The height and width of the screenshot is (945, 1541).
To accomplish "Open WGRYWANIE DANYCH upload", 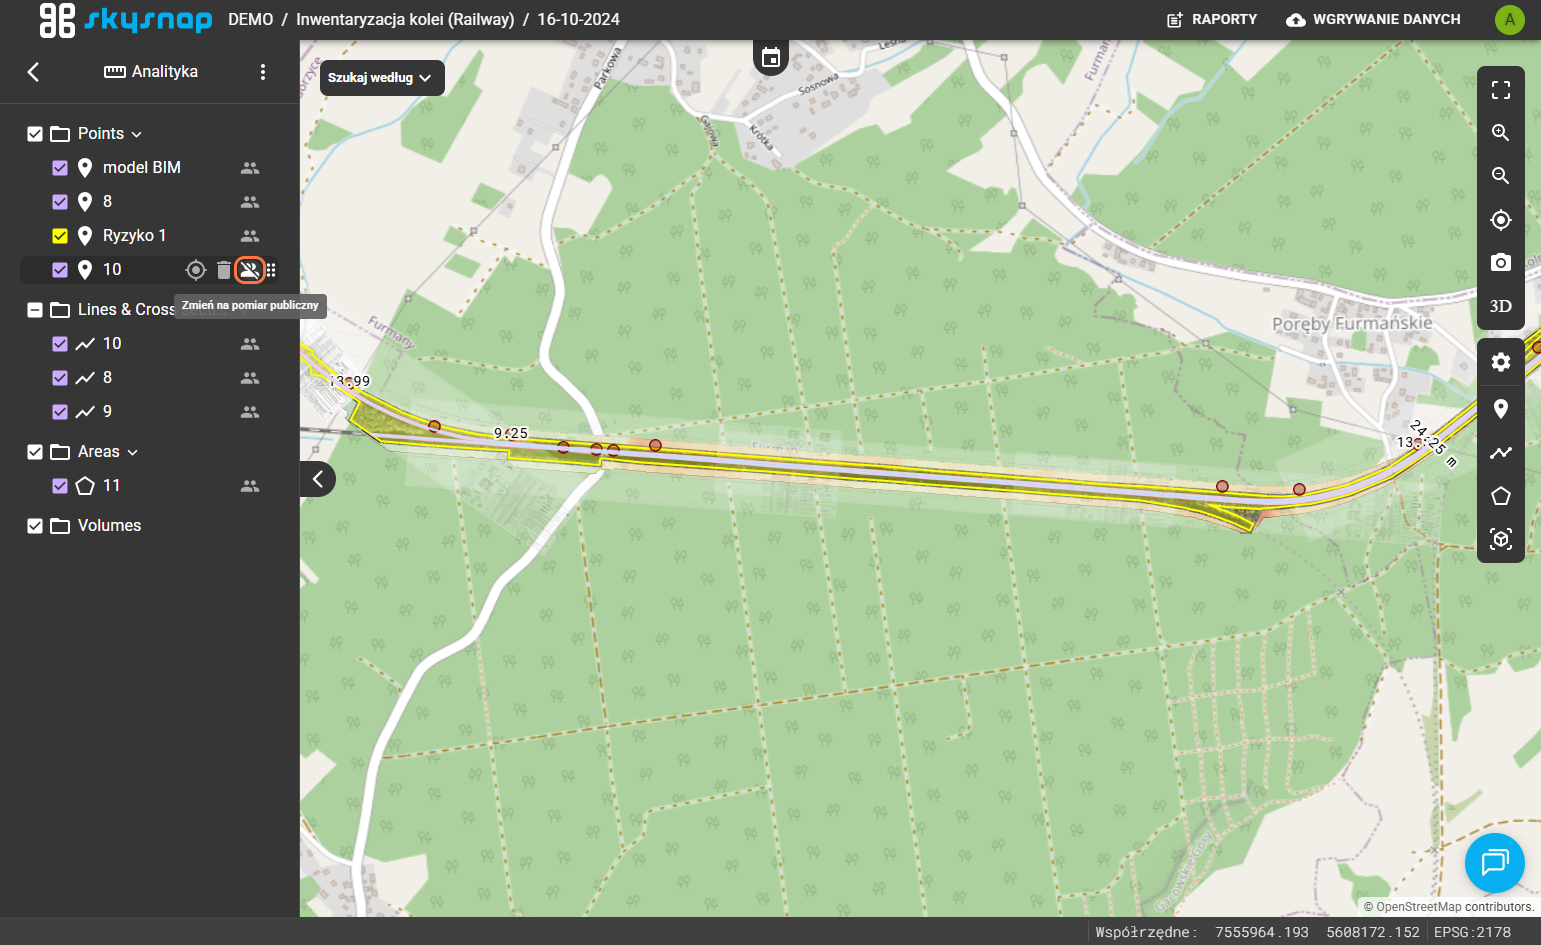I will tap(1374, 19).
